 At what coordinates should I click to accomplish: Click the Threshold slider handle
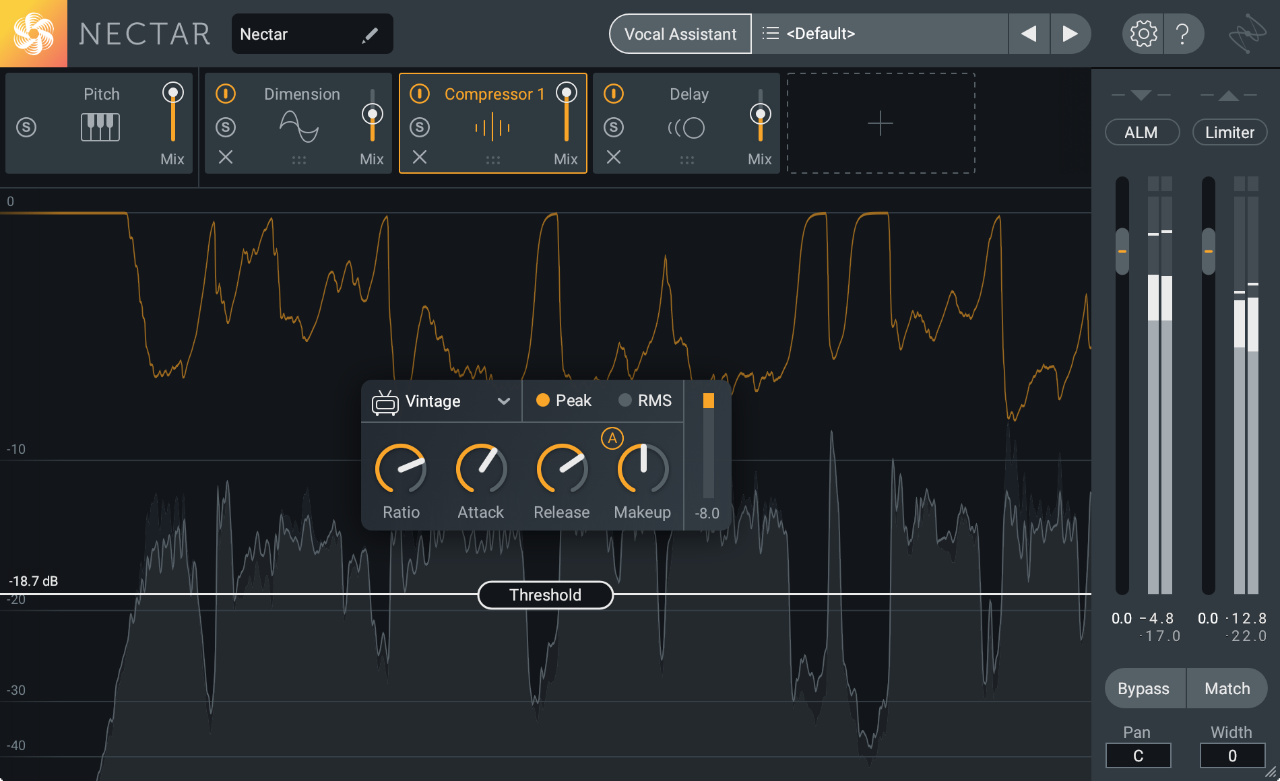point(545,595)
